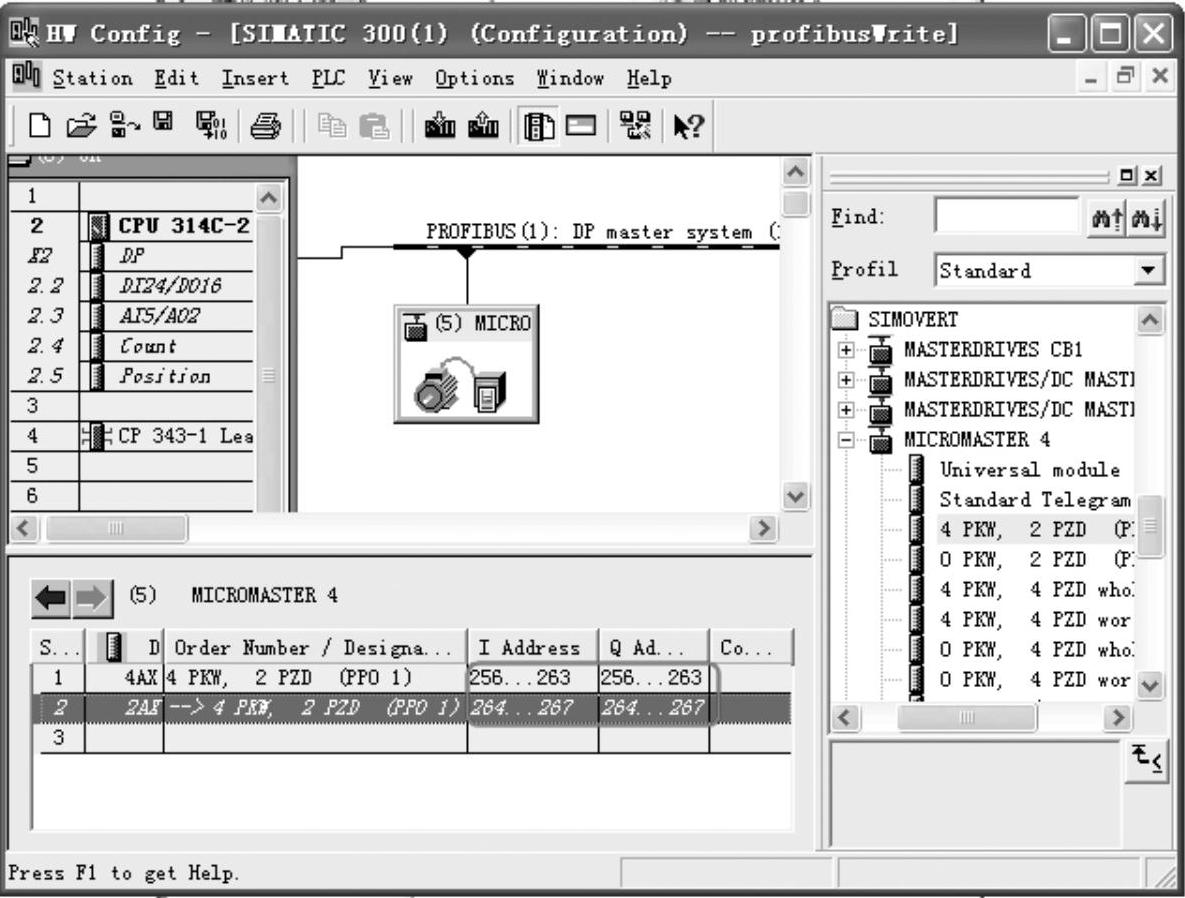Select the MICROMASTER slave on PROFIBUS line

click(466, 364)
